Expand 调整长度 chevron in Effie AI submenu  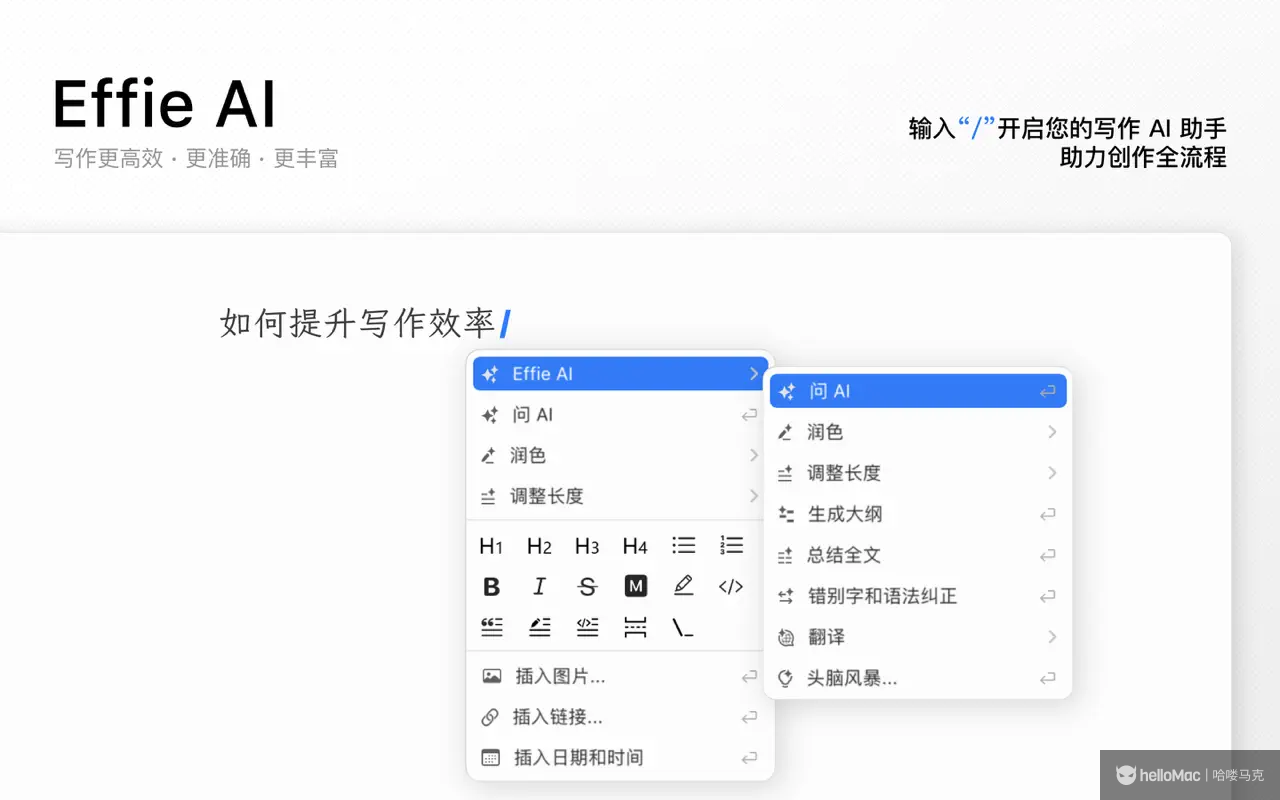[1051, 473]
